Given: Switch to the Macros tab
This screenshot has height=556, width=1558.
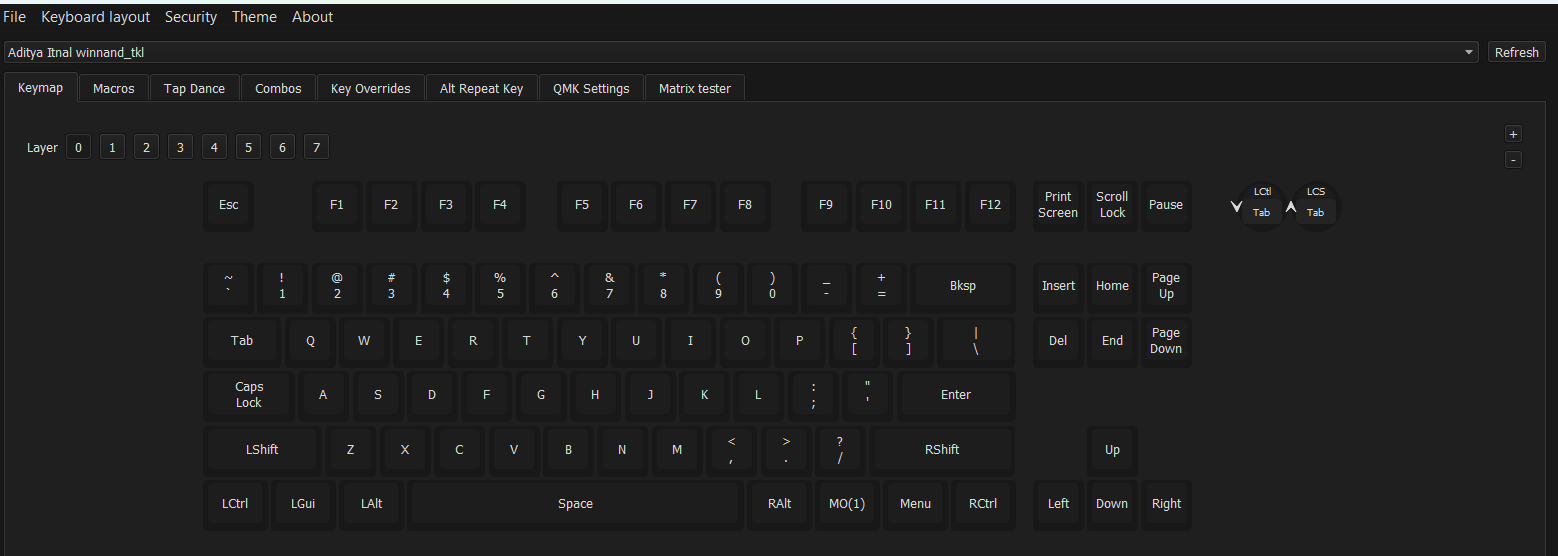Looking at the screenshot, I should [114, 88].
